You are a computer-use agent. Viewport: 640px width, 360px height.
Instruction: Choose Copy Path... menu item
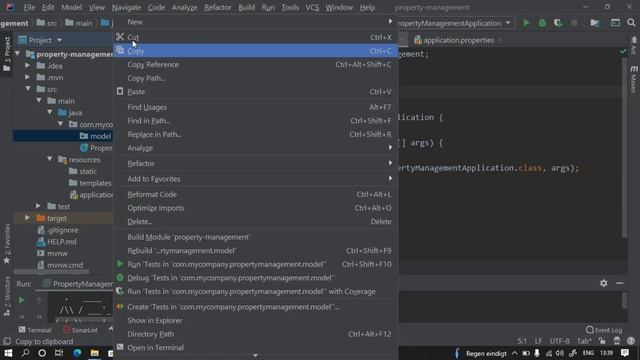click(x=255, y=78)
